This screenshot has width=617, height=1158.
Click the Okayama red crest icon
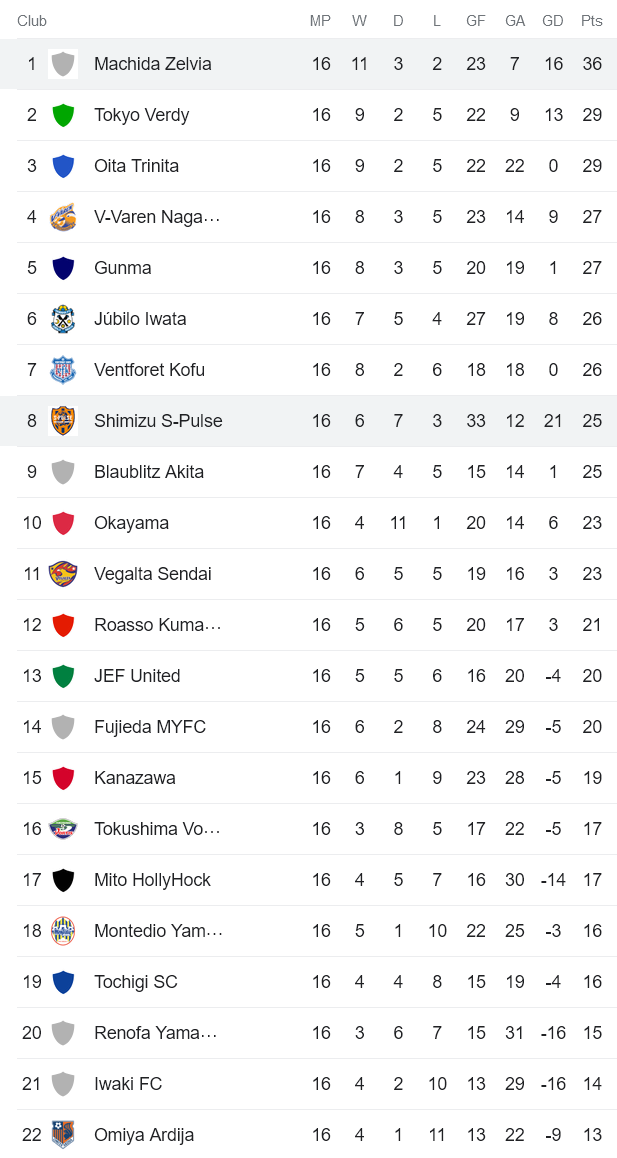pos(63,522)
